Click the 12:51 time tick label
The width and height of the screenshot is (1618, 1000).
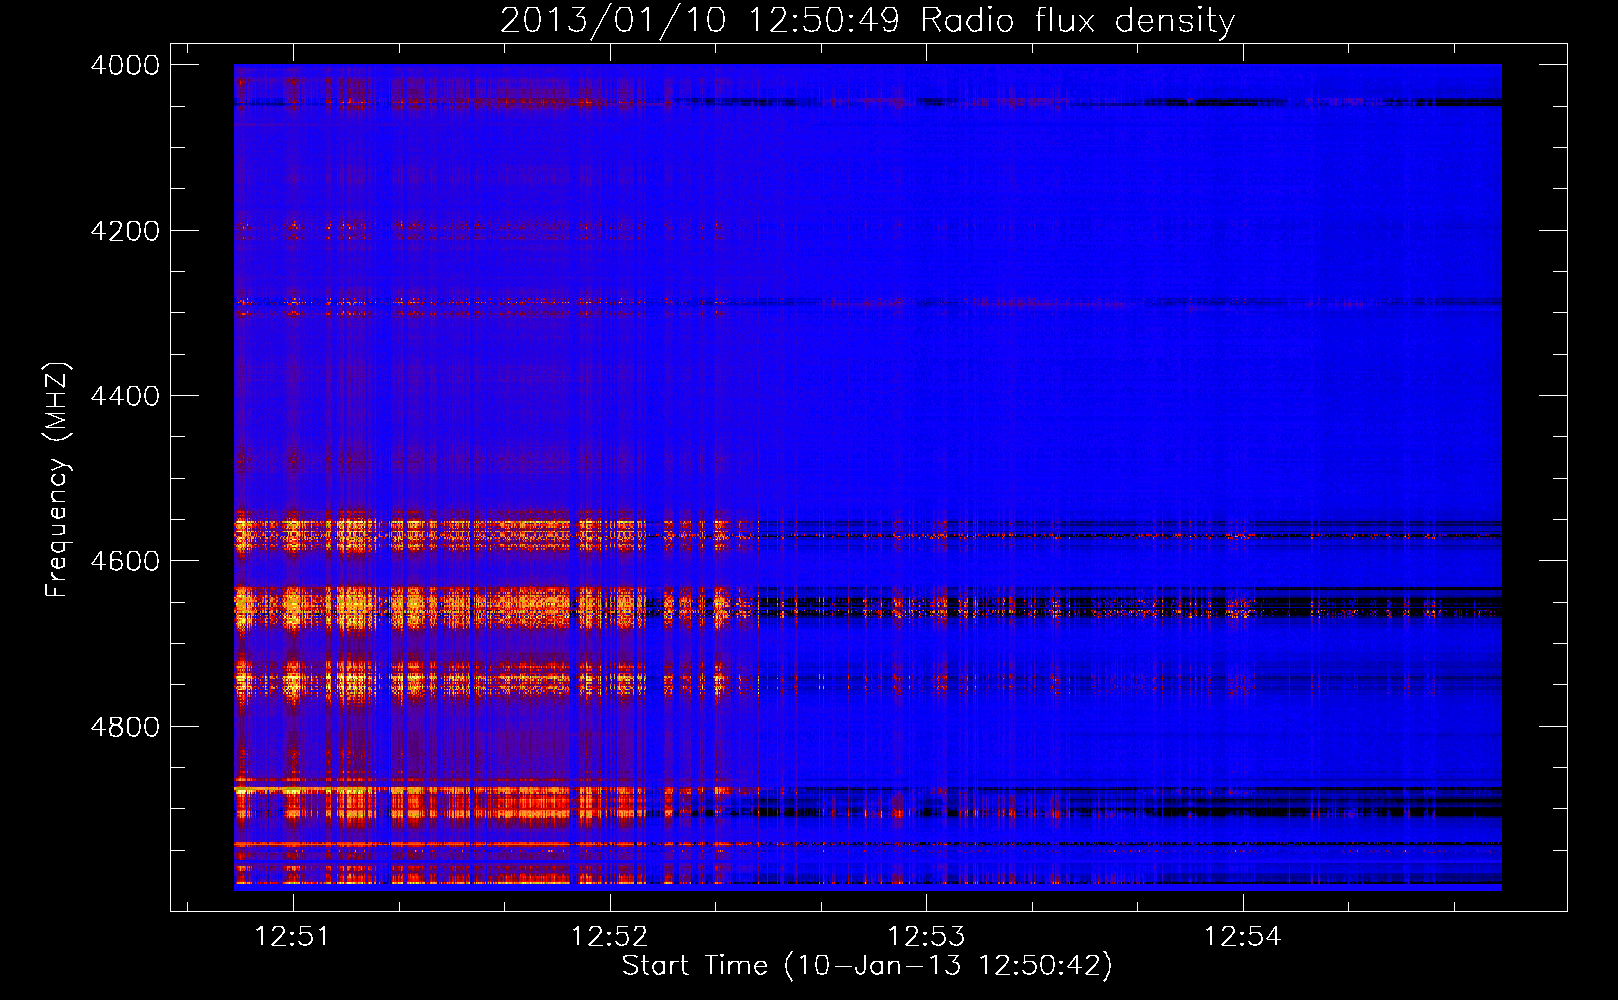292,936
